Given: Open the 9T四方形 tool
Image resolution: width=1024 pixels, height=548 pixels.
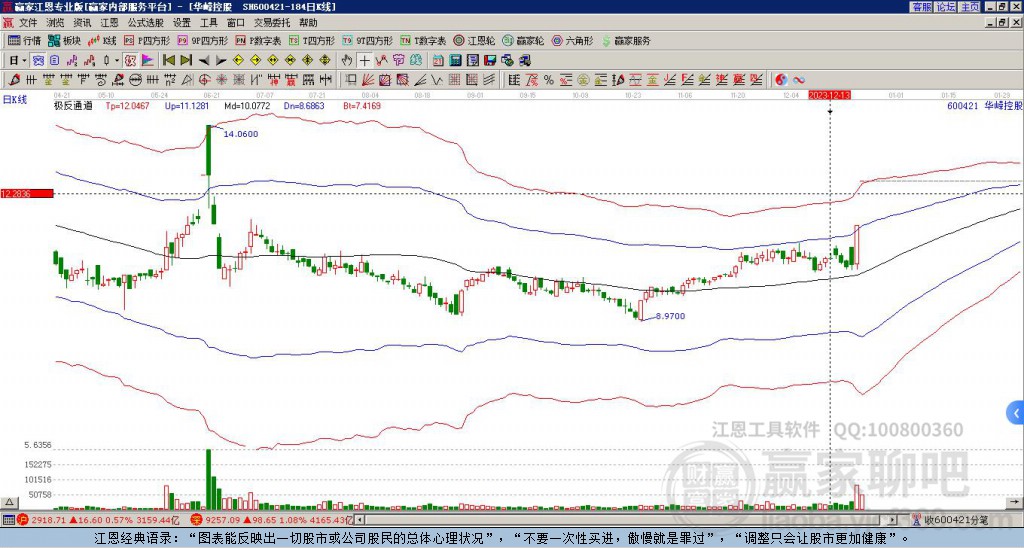Looking at the screenshot, I should click(368, 40).
